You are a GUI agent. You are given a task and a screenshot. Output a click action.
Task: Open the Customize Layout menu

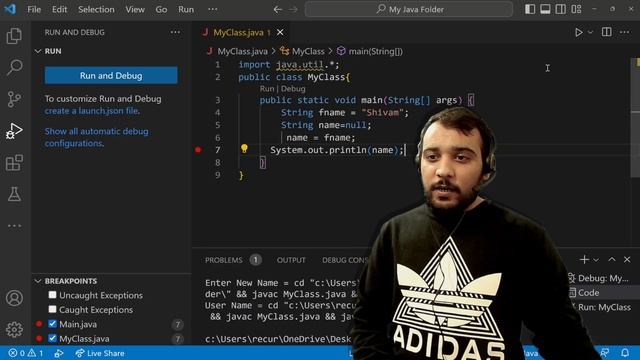pos(576,9)
